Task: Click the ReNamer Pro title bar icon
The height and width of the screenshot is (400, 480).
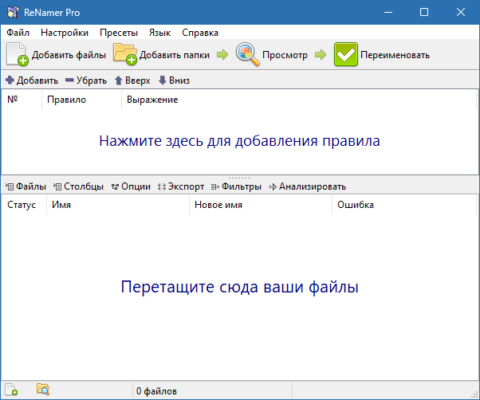Action: (x=13, y=12)
